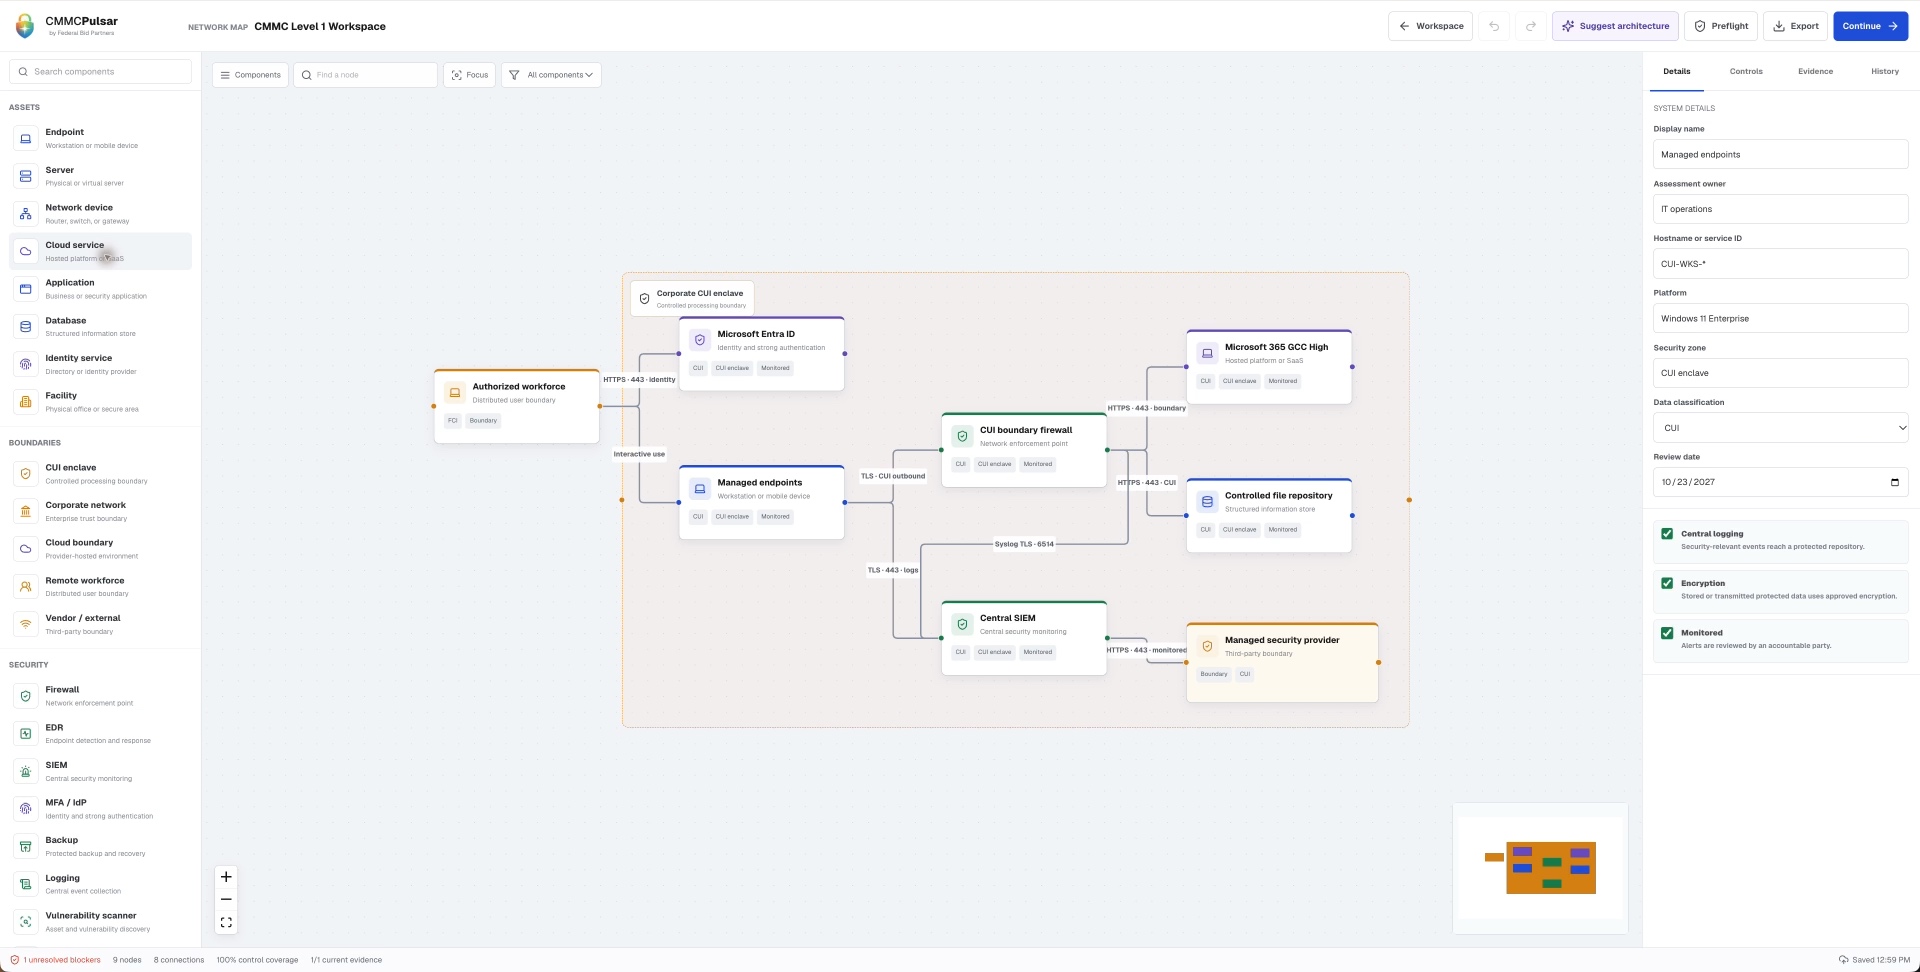Open the History tab
This screenshot has height=972, width=1920.
coord(1885,71)
